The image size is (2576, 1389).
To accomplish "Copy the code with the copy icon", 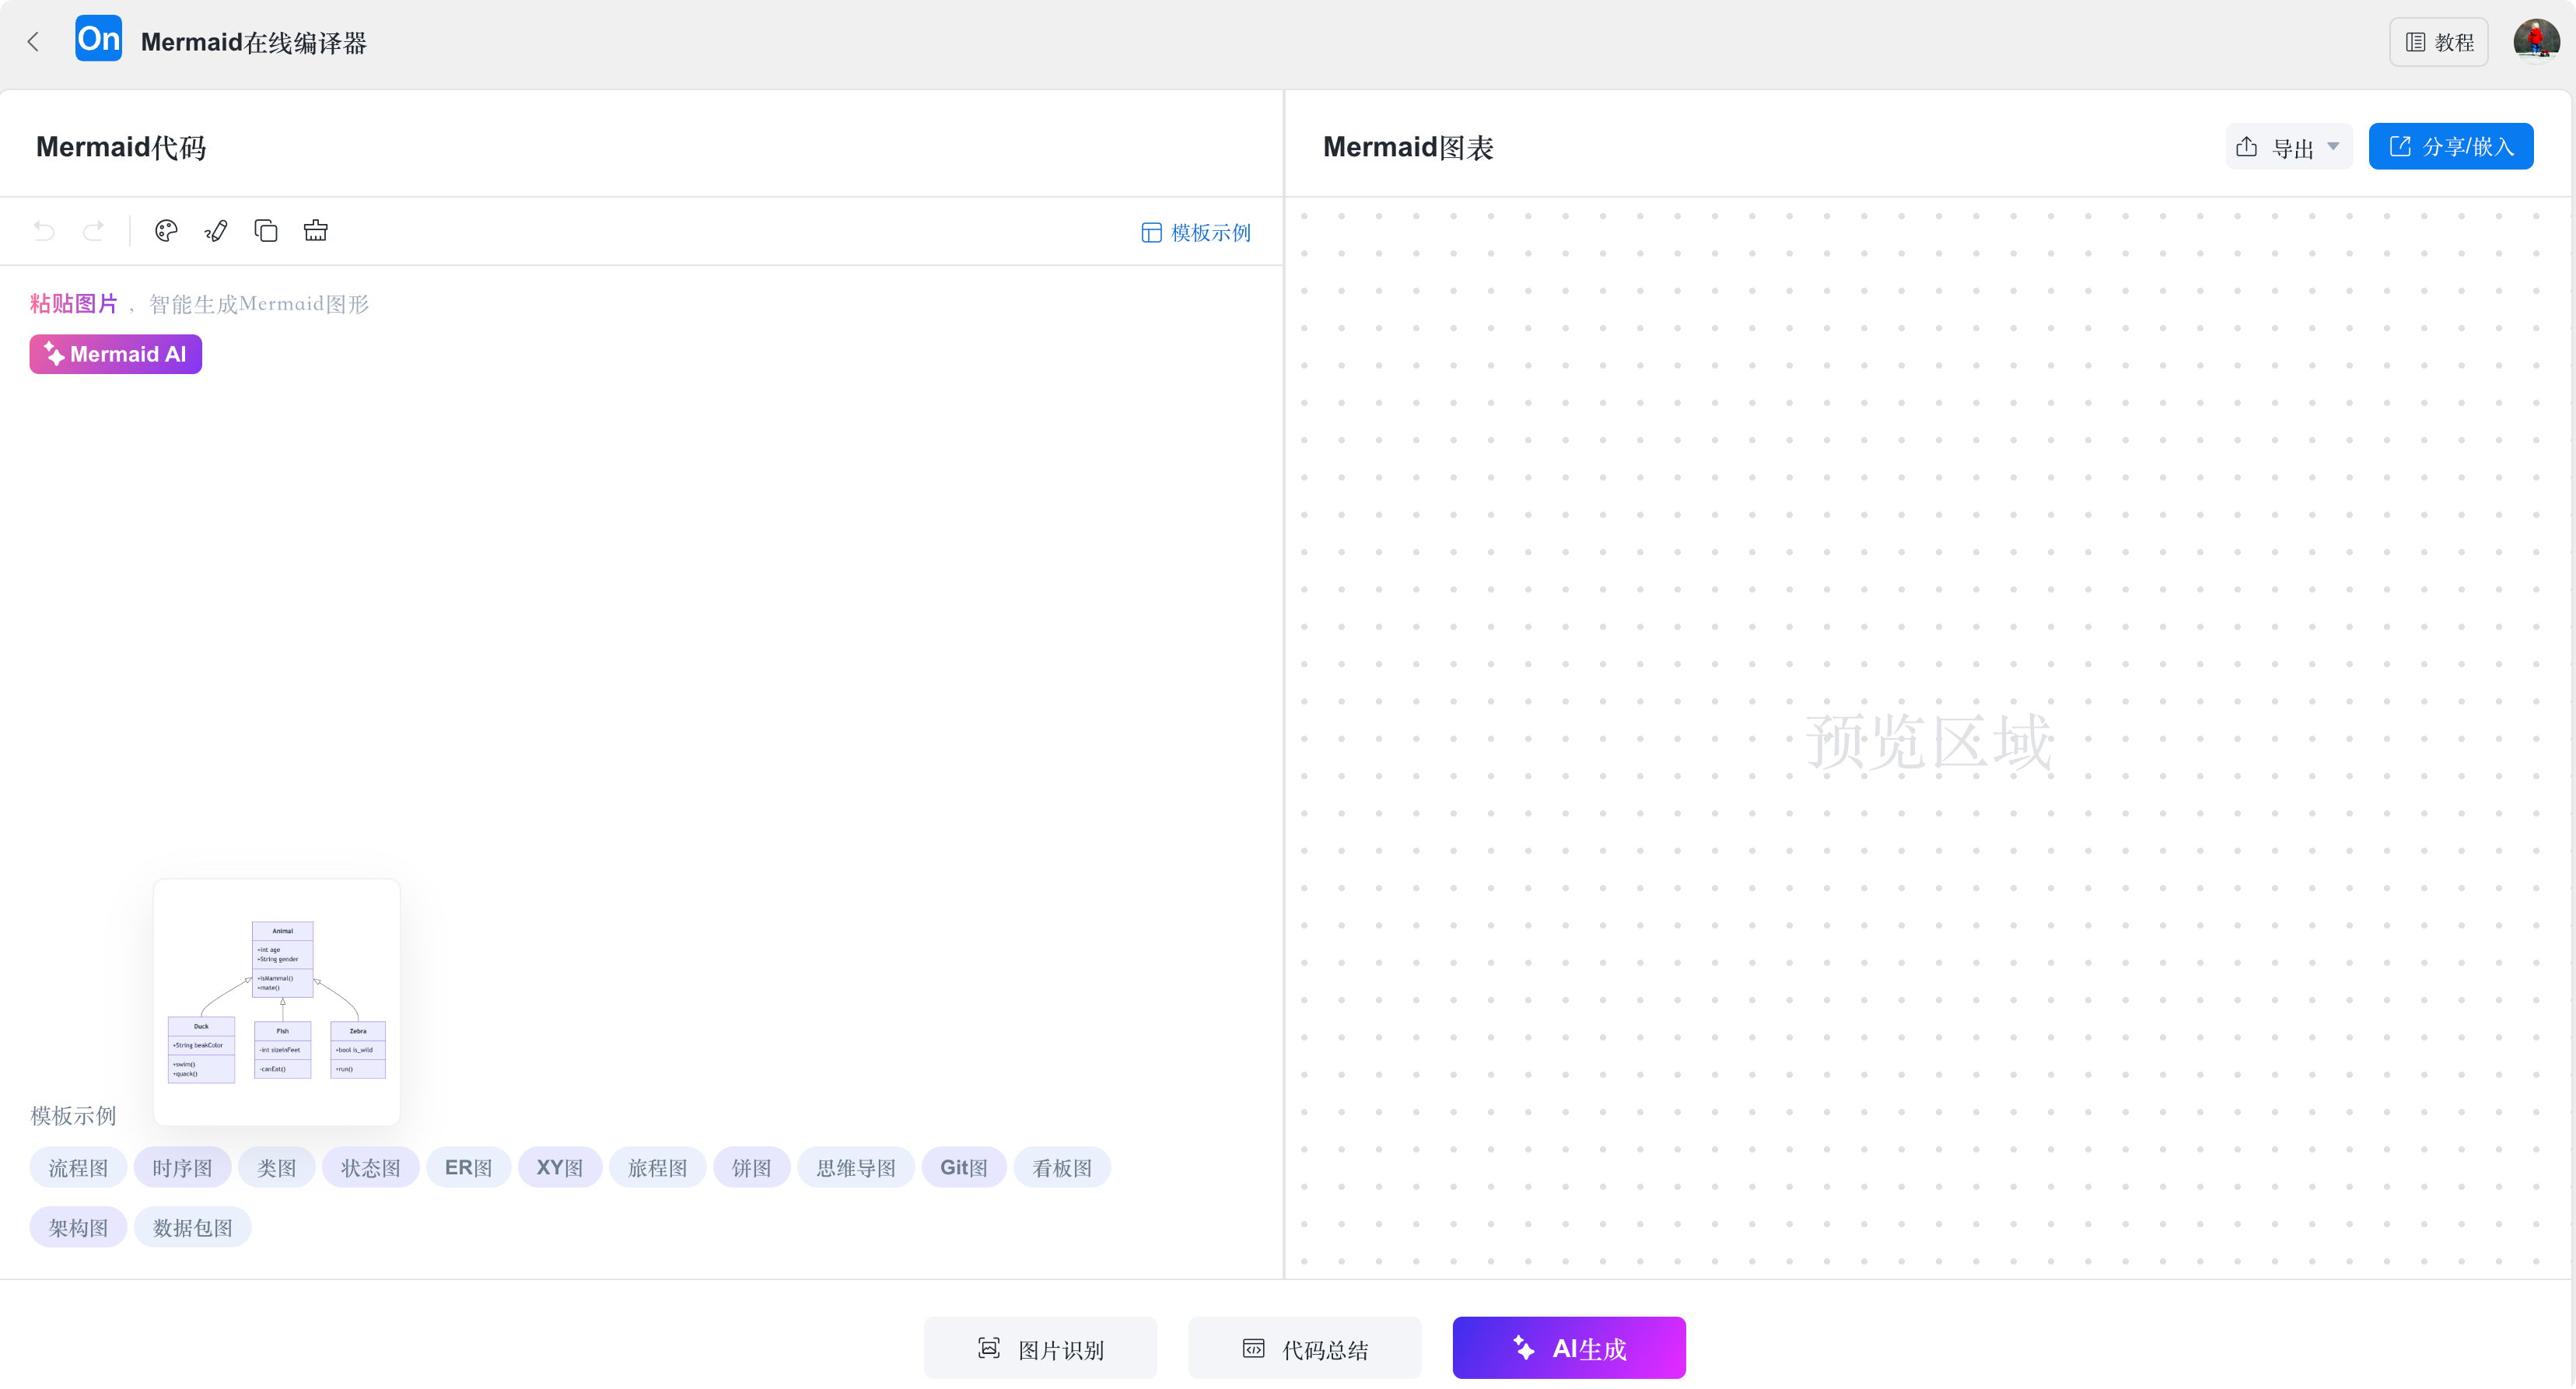I will (266, 231).
